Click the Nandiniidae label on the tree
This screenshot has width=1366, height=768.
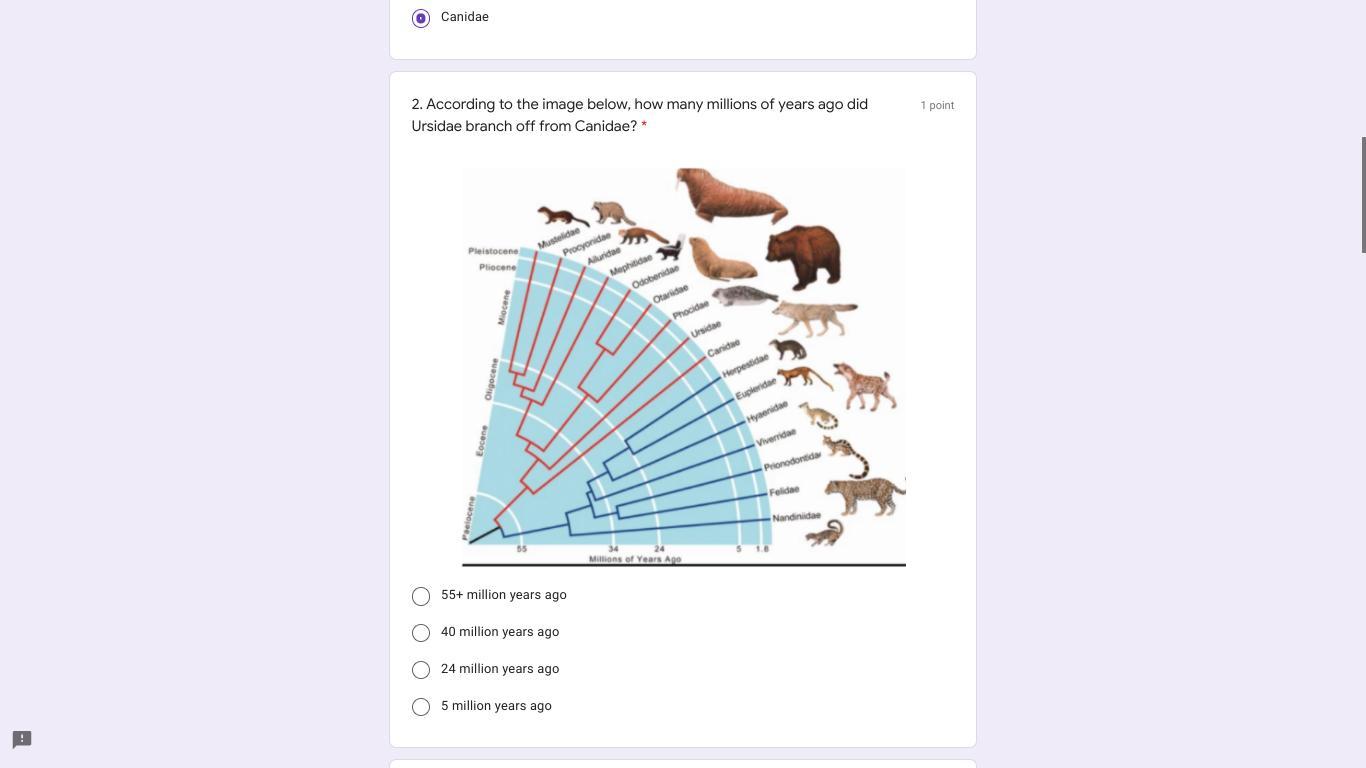click(796, 517)
